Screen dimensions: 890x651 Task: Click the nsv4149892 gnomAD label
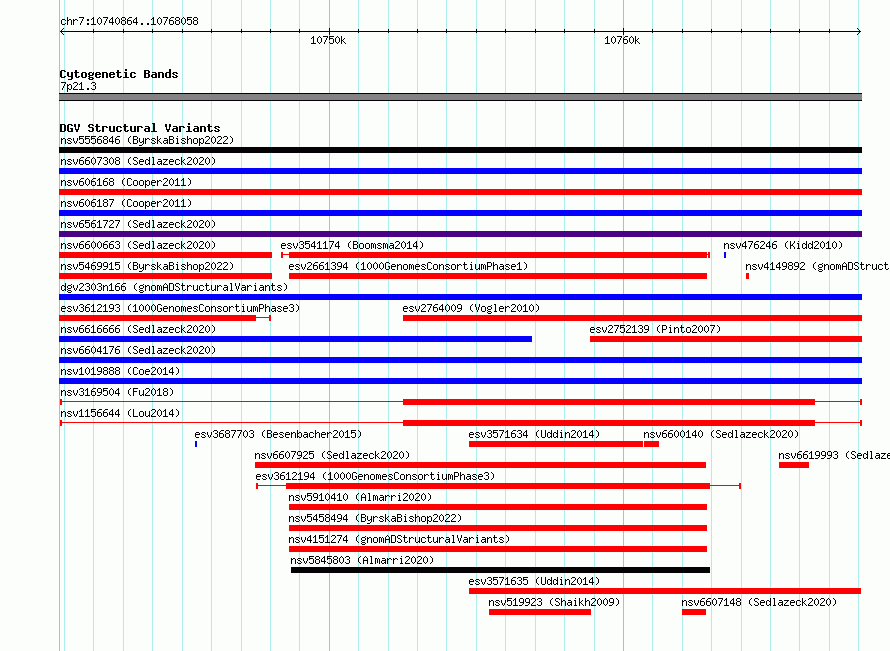coord(817,266)
